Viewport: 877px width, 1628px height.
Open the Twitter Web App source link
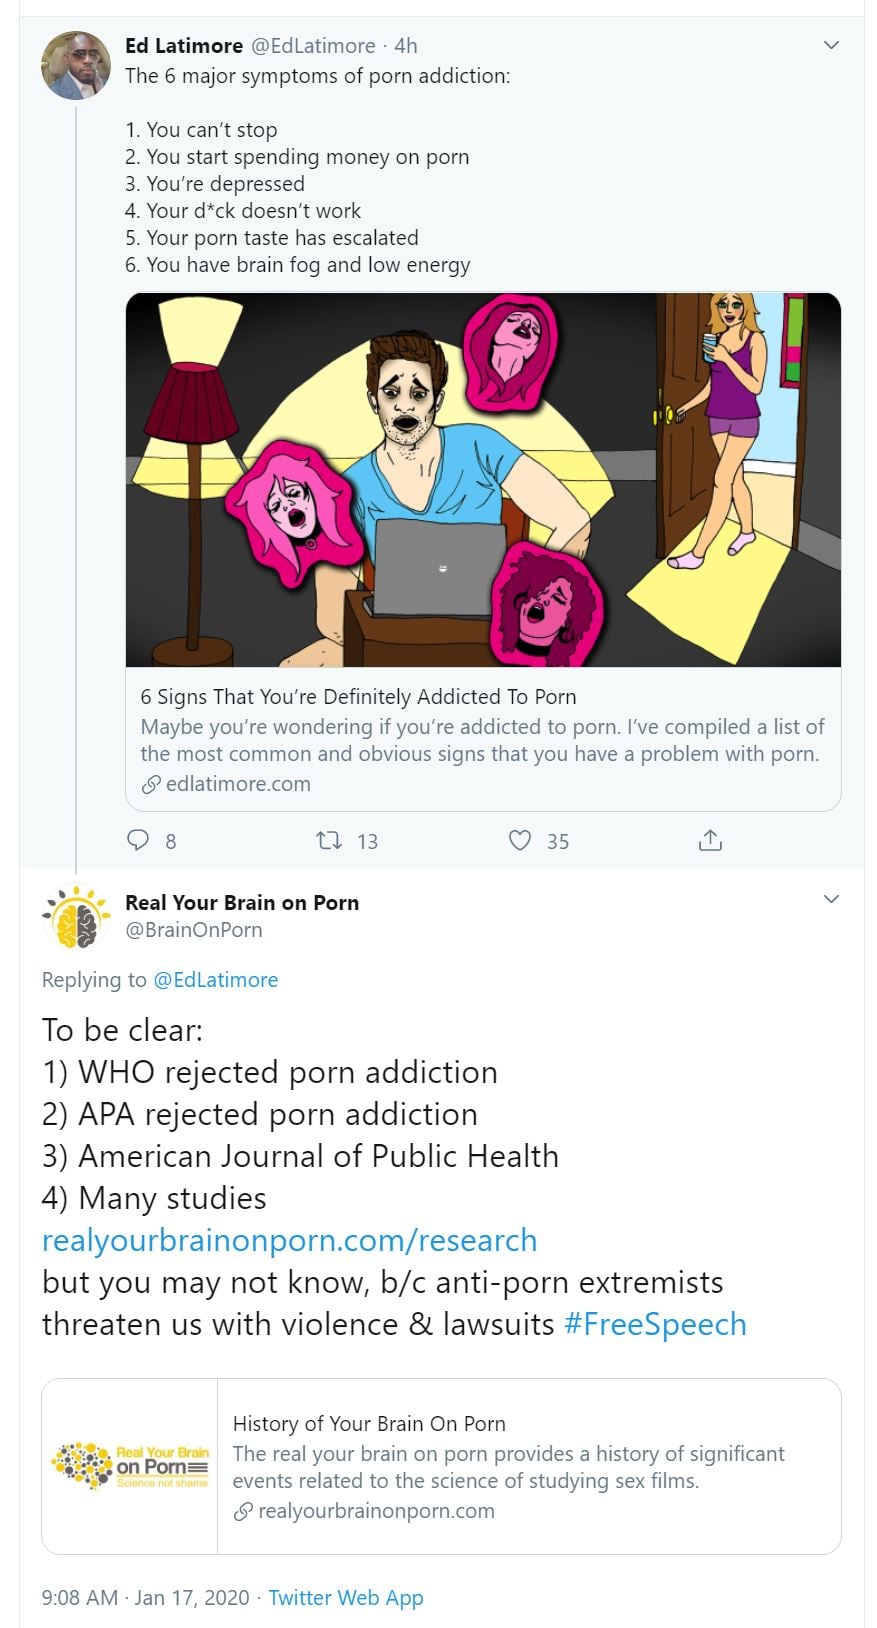[x=346, y=1598]
